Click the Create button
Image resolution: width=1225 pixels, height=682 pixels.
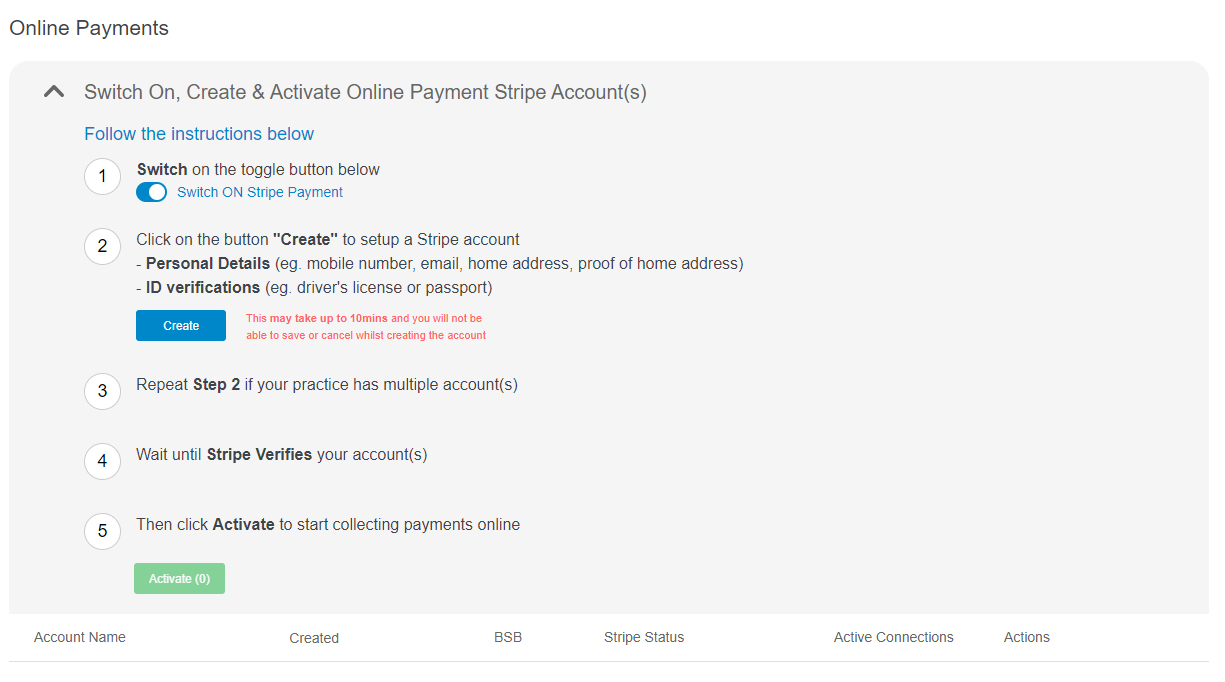click(x=180, y=325)
